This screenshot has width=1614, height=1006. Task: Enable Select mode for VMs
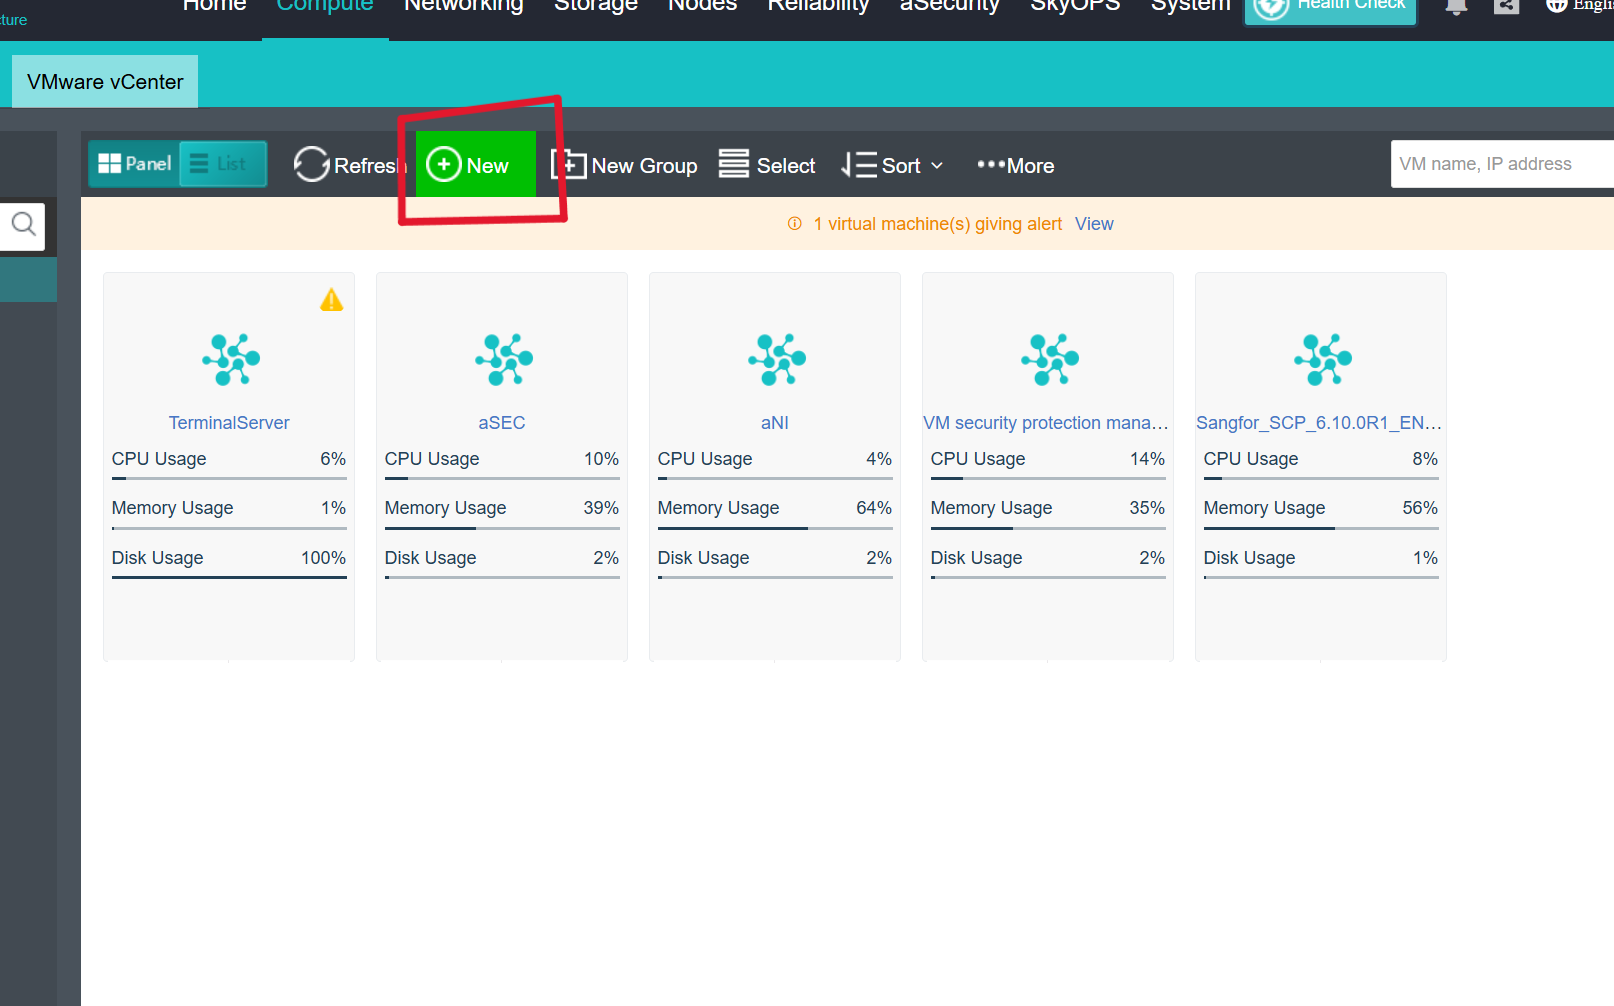(766, 164)
